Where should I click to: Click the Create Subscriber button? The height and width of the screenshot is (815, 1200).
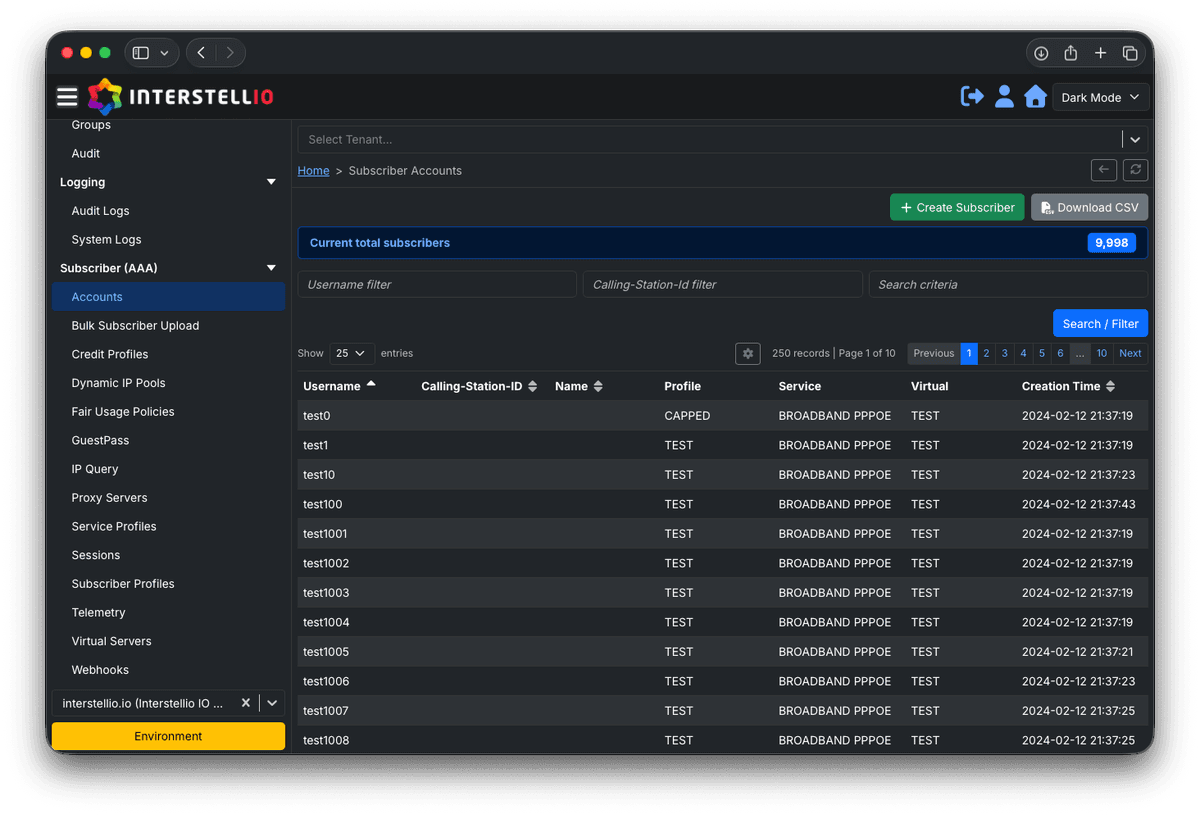point(957,207)
